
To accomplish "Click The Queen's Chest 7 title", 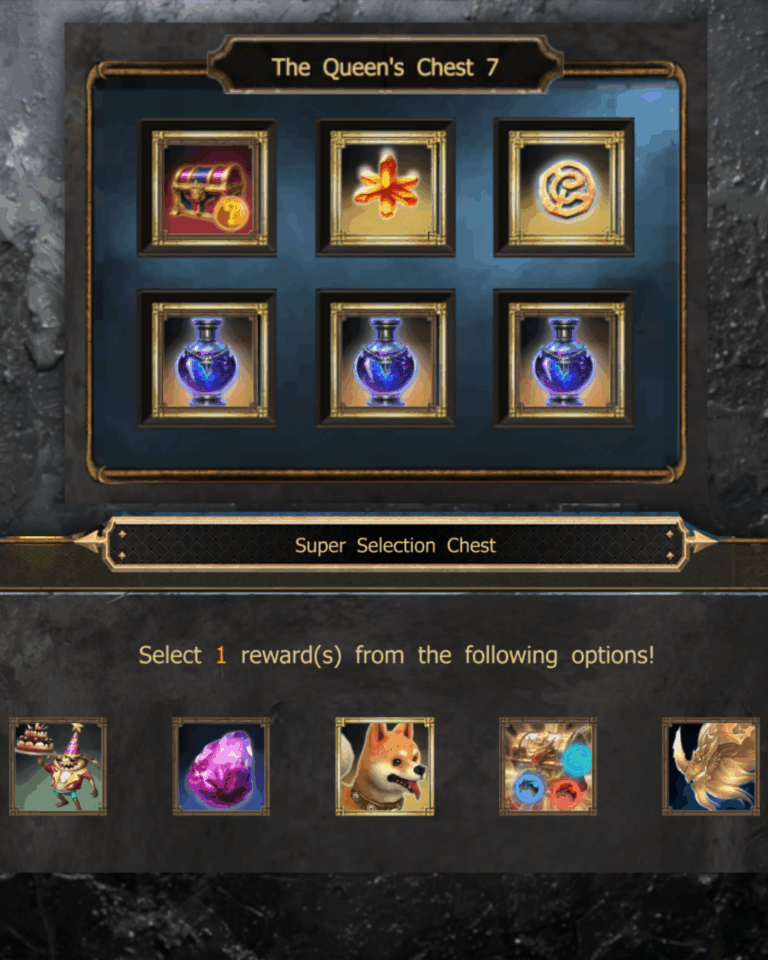I will pyautogui.click(x=385, y=67).
